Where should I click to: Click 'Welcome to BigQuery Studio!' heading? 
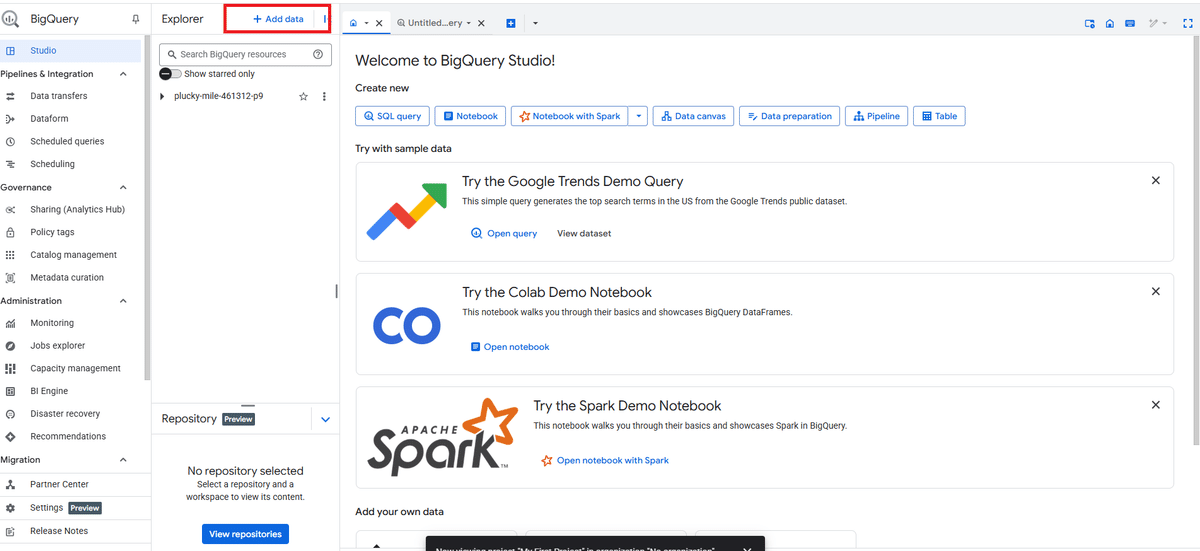(x=455, y=60)
